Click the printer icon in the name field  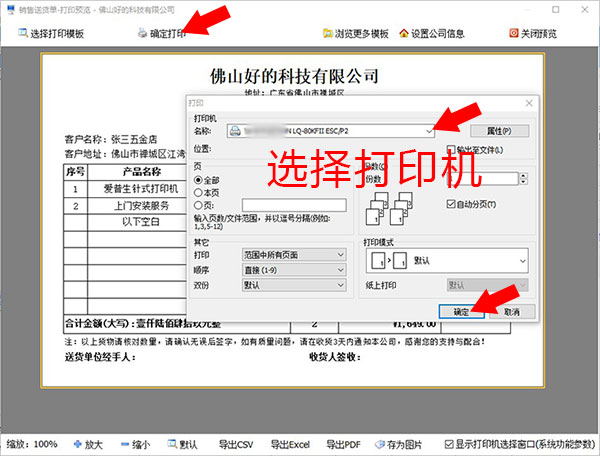(235, 131)
